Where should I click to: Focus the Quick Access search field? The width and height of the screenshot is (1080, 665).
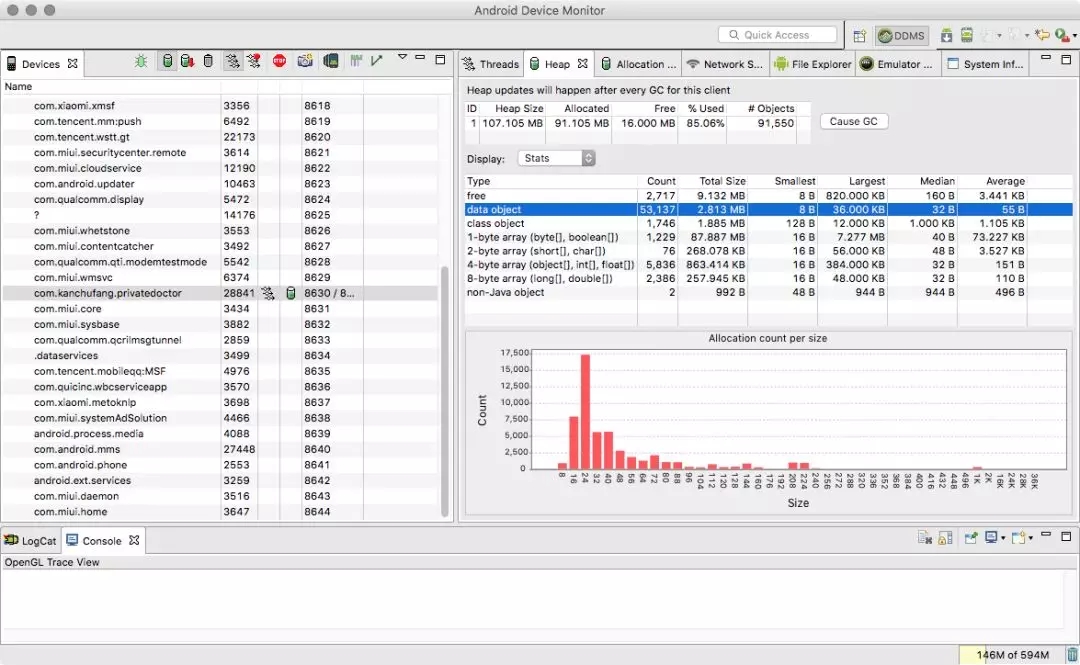[x=777, y=34]
